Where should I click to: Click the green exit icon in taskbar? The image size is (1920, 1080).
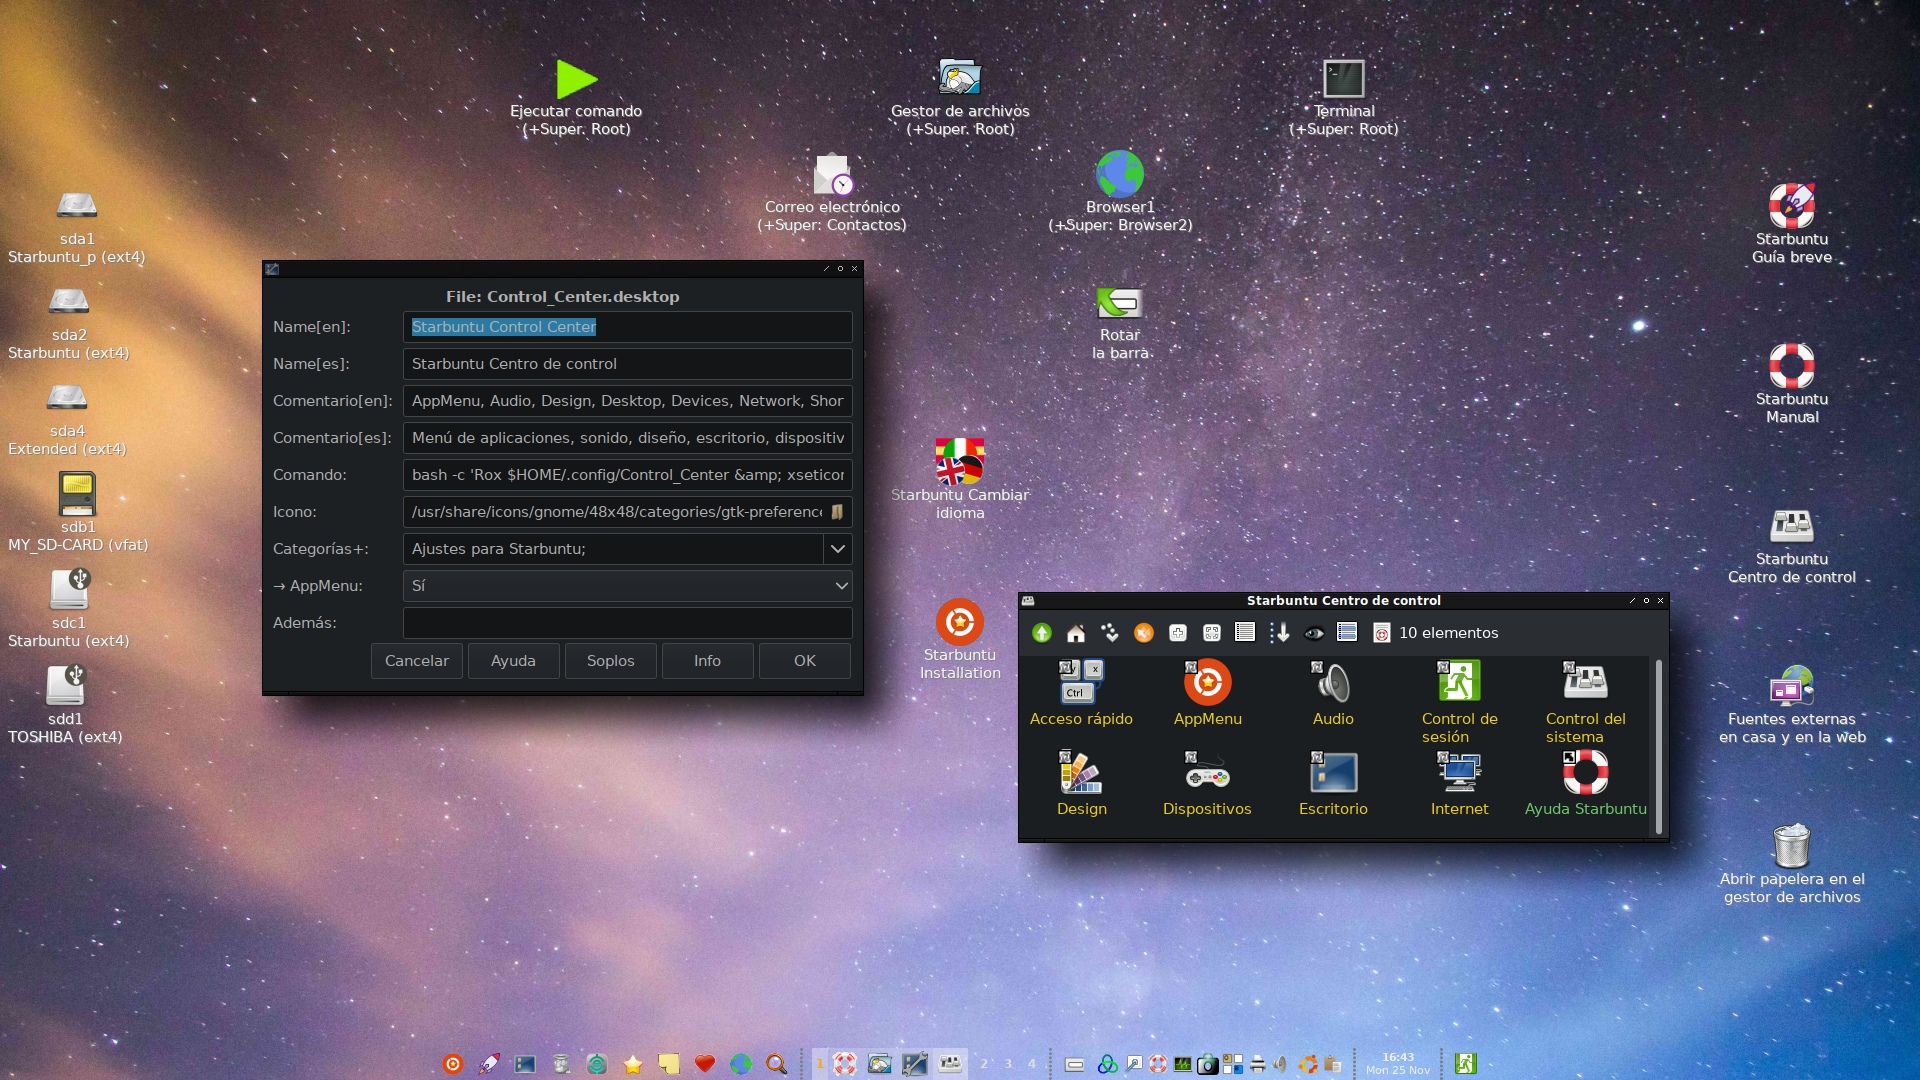1466,1064
